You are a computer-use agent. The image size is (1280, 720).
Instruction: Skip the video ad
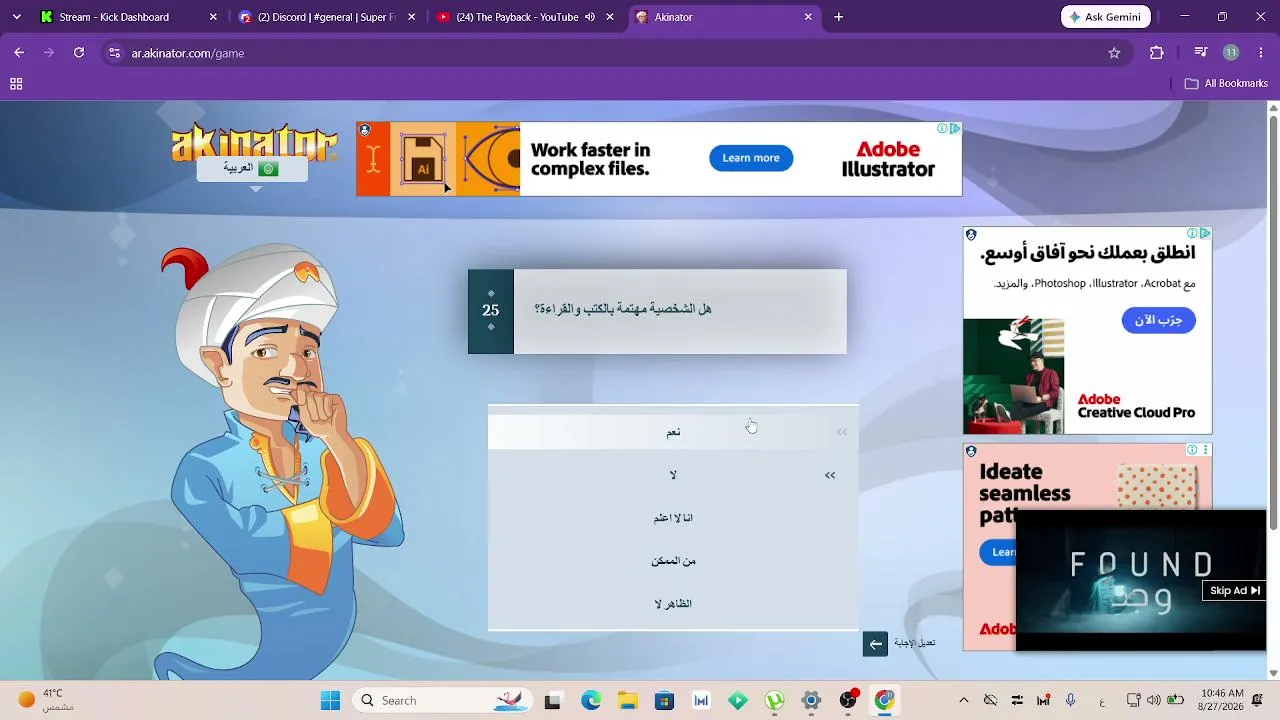1234,590
